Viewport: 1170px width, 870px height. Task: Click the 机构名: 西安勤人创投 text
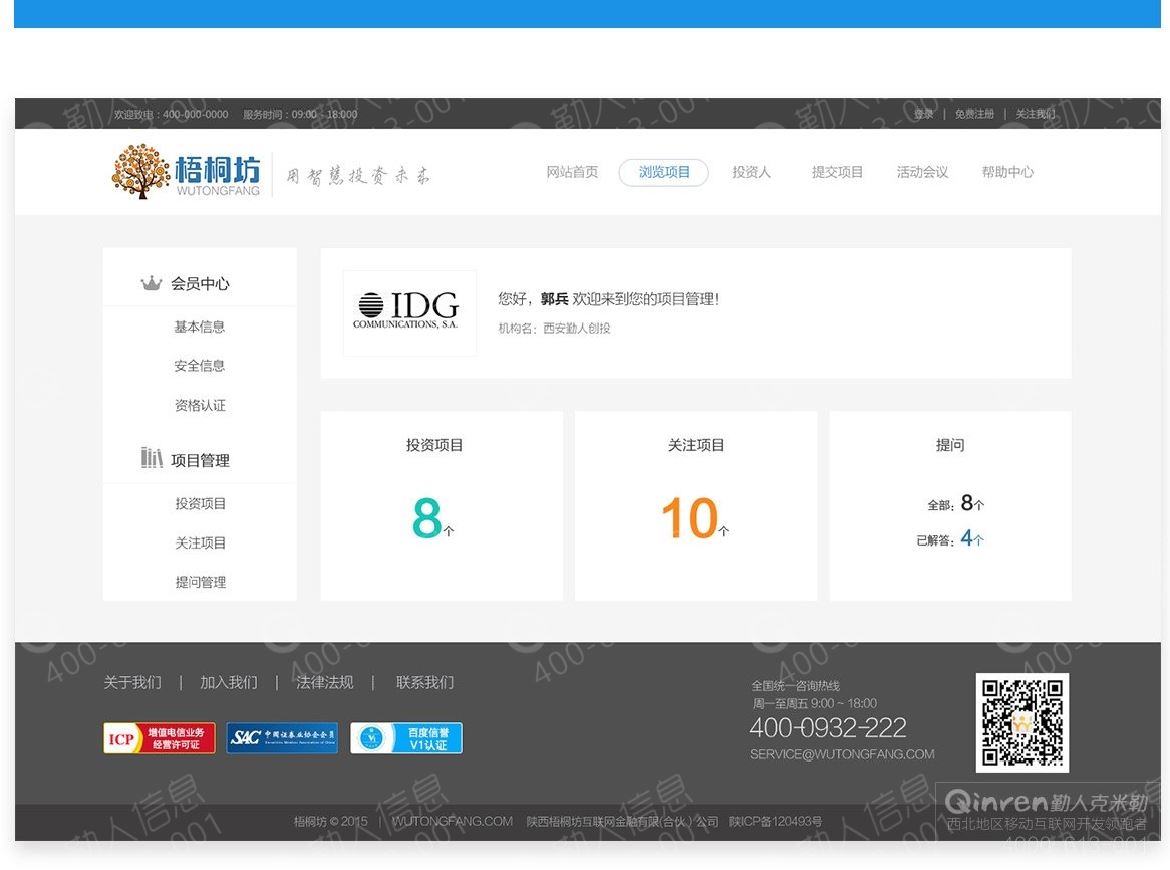point(554,328)
